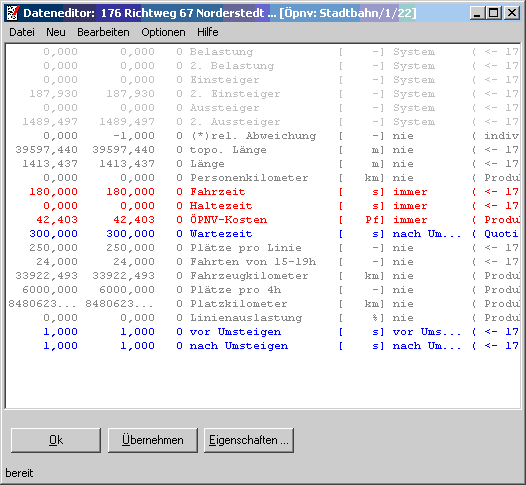Click the first value 300,000 of Wartezeit
Viewport: 526px width, 485px height.
click(x=53, y=234)
